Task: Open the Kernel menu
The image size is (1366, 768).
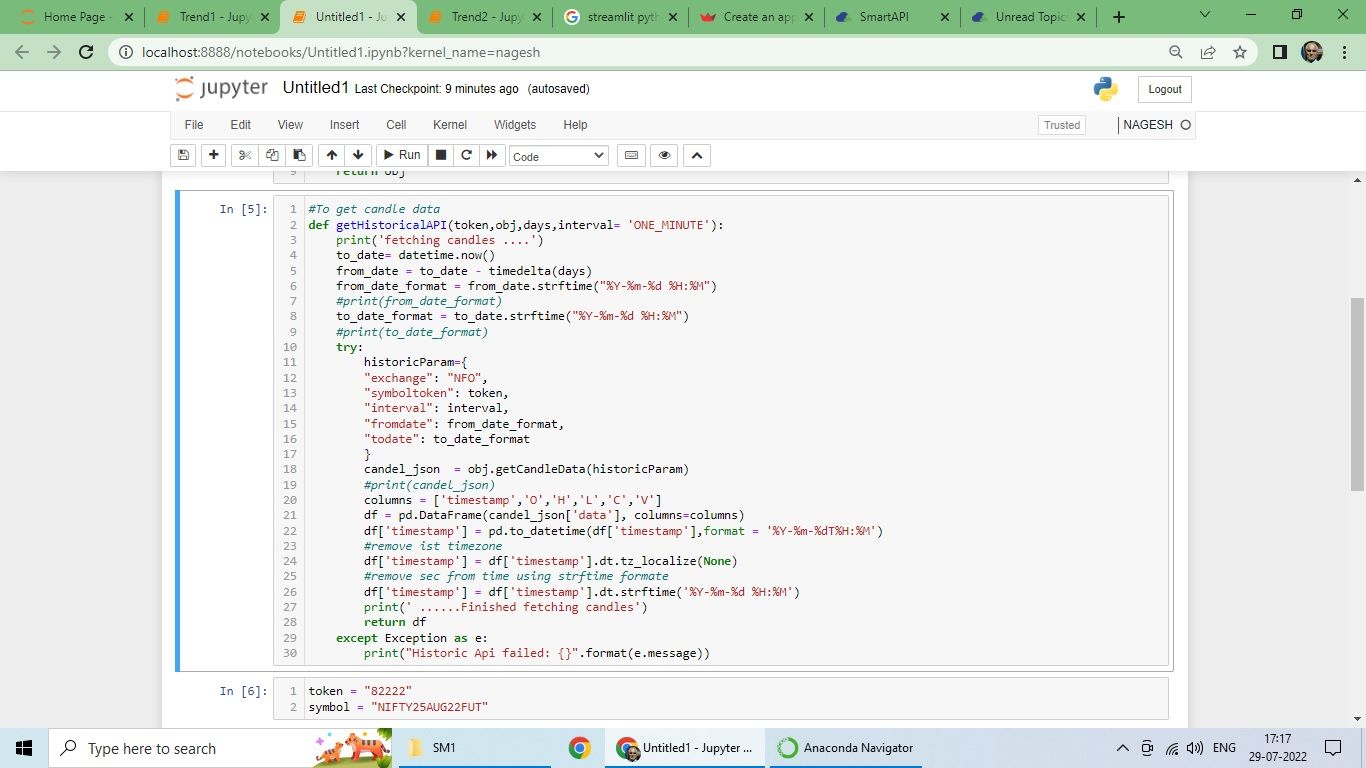Action: click(450, 125)
